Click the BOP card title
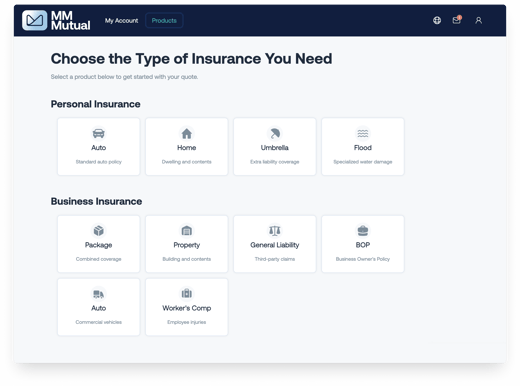 [363, 245]
